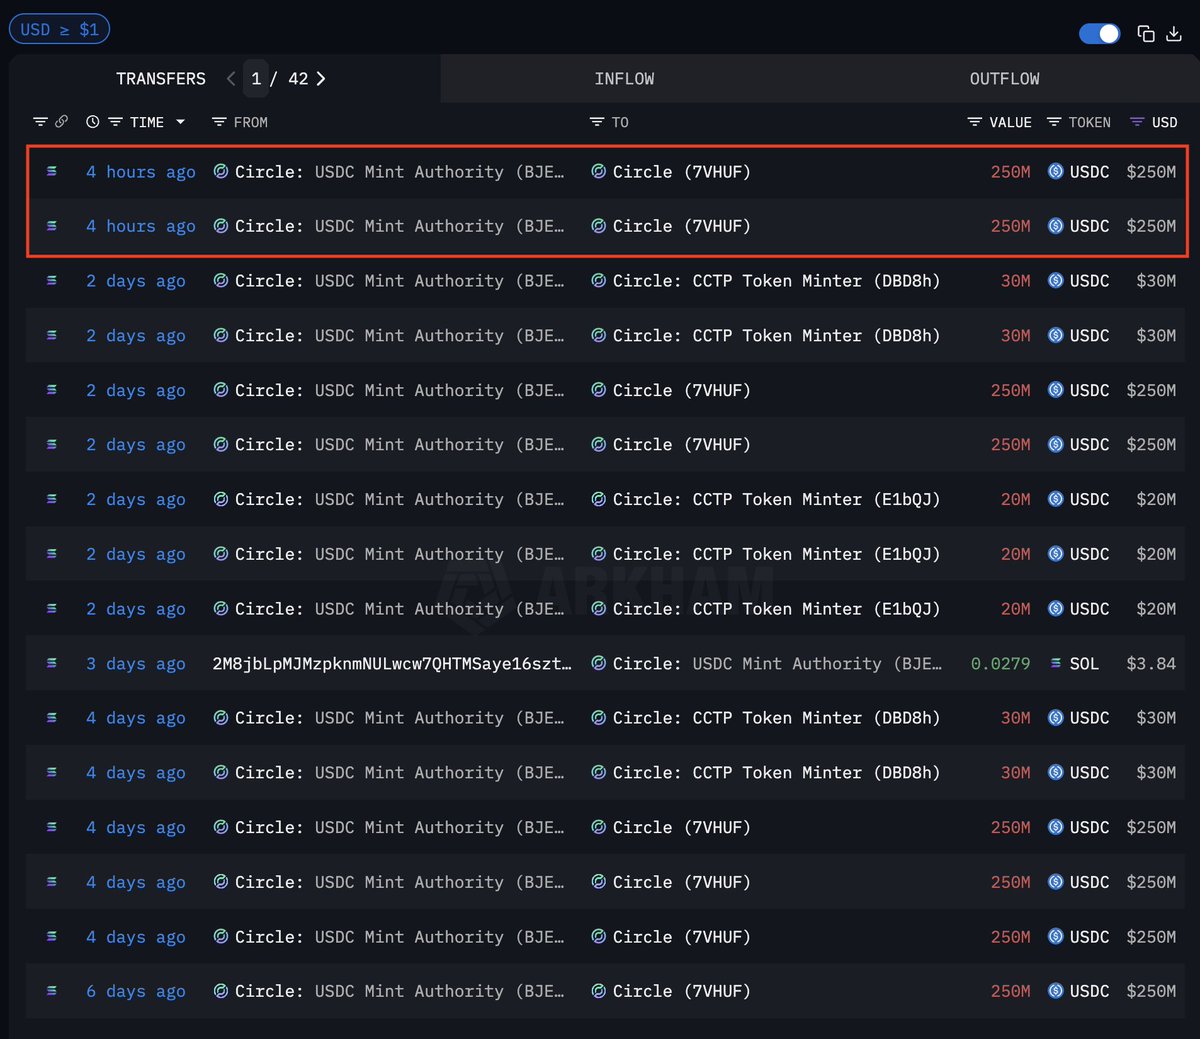1200x1039 pixels.
Task: Open the TOKEN column filter
Action: (1054, 122)
